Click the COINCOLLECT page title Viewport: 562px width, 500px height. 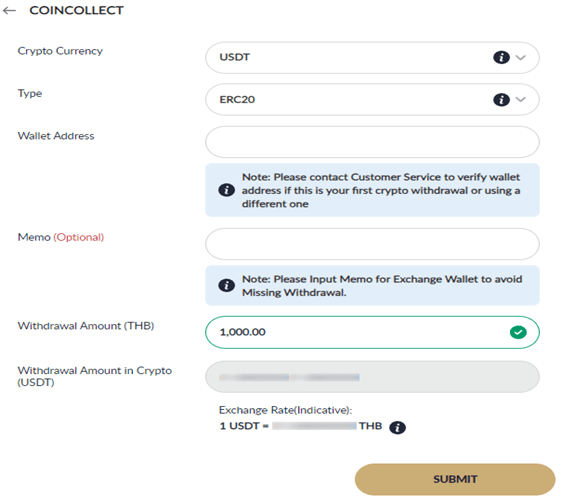point(76,10)
